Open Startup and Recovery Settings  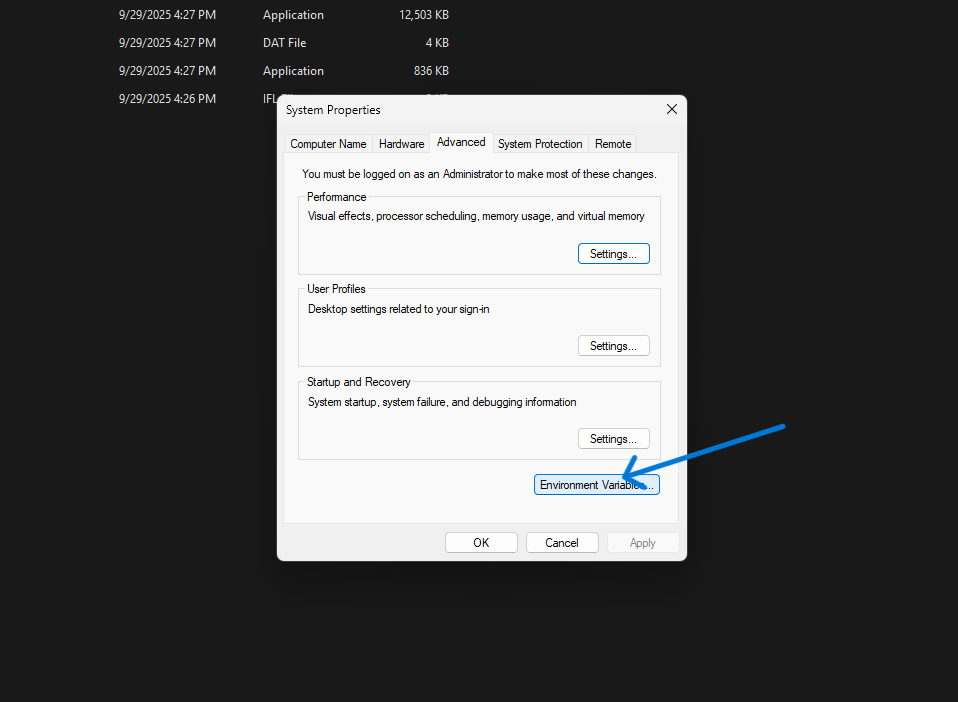613,439
